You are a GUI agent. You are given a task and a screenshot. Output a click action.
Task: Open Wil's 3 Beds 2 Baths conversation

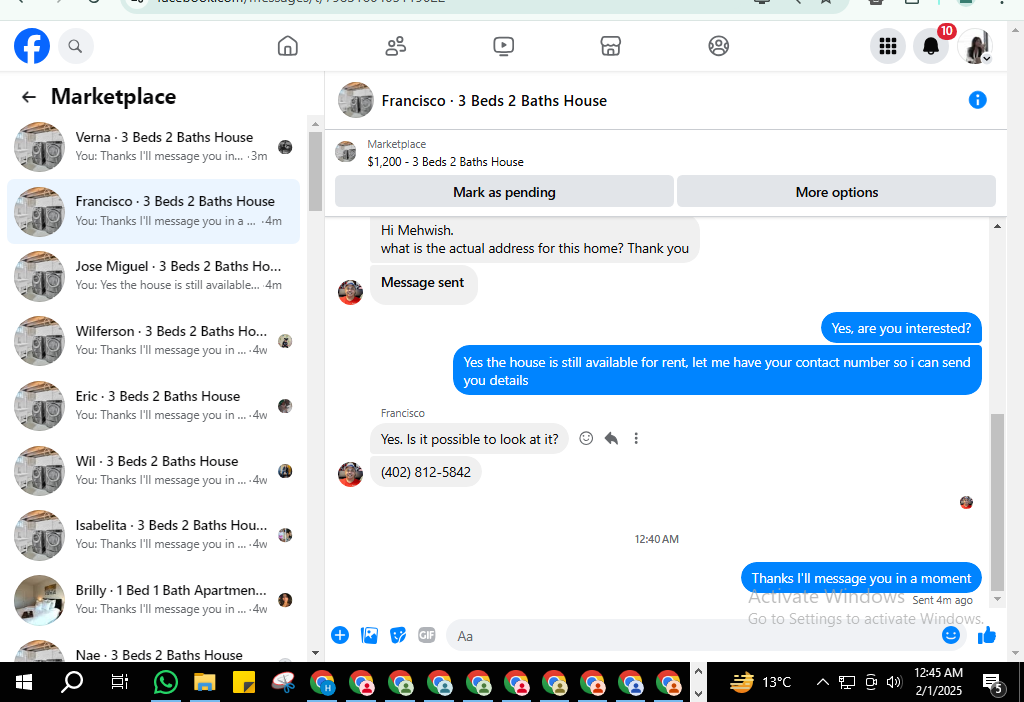coord(153,471)
